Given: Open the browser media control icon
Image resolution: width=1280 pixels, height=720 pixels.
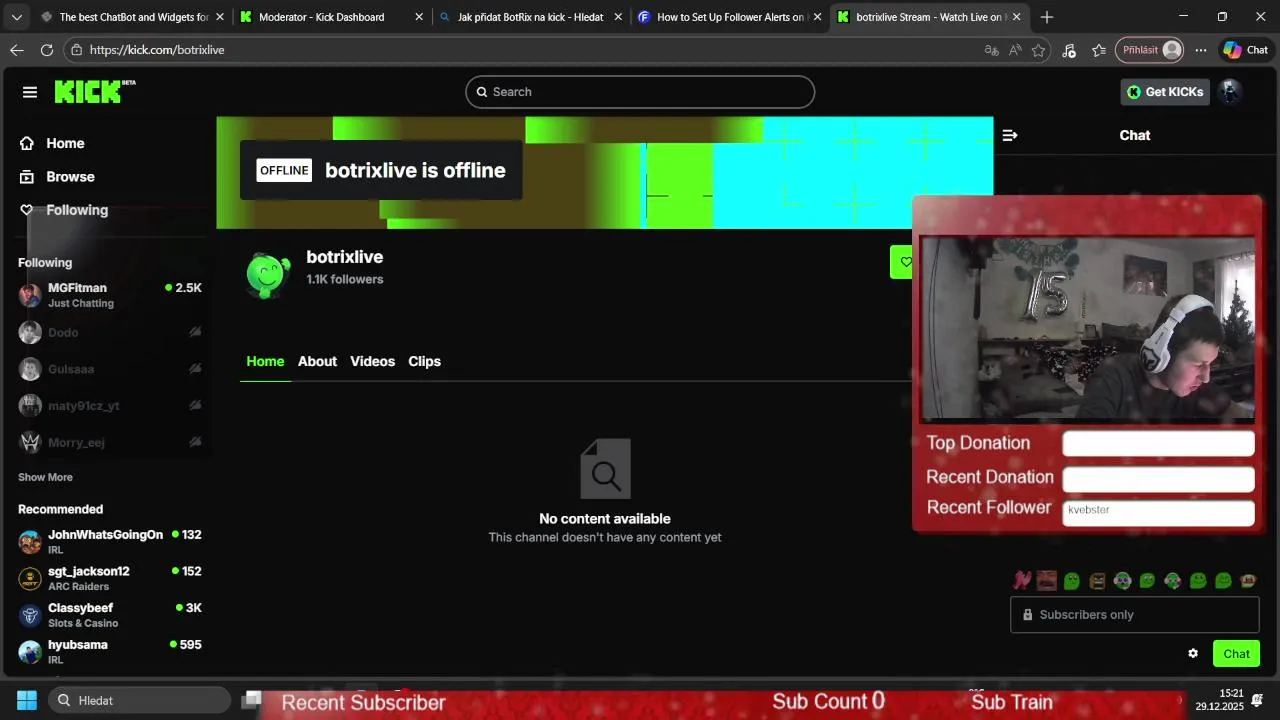Looking at the screenshot, I should tap(1069, 50).
